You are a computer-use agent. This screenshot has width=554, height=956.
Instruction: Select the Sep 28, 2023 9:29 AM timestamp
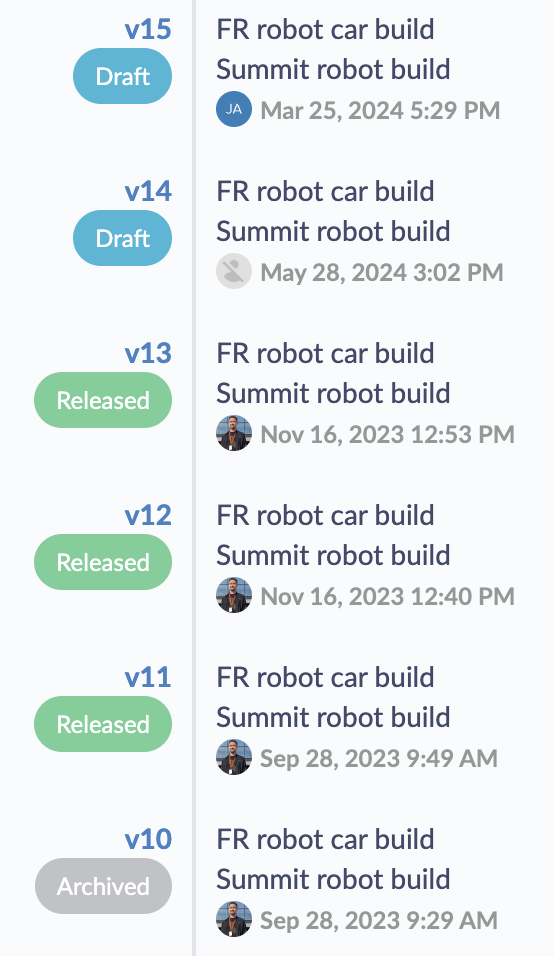(379, 921)
